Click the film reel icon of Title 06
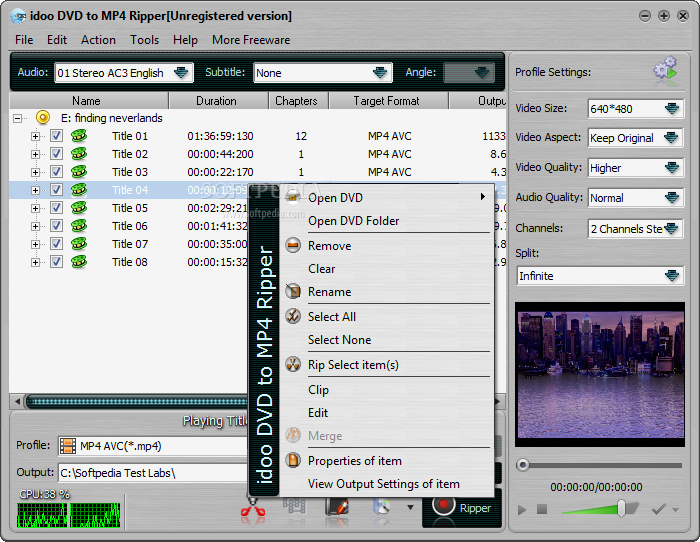This screenshot has width=700, height=542. [x=79, y=225]
